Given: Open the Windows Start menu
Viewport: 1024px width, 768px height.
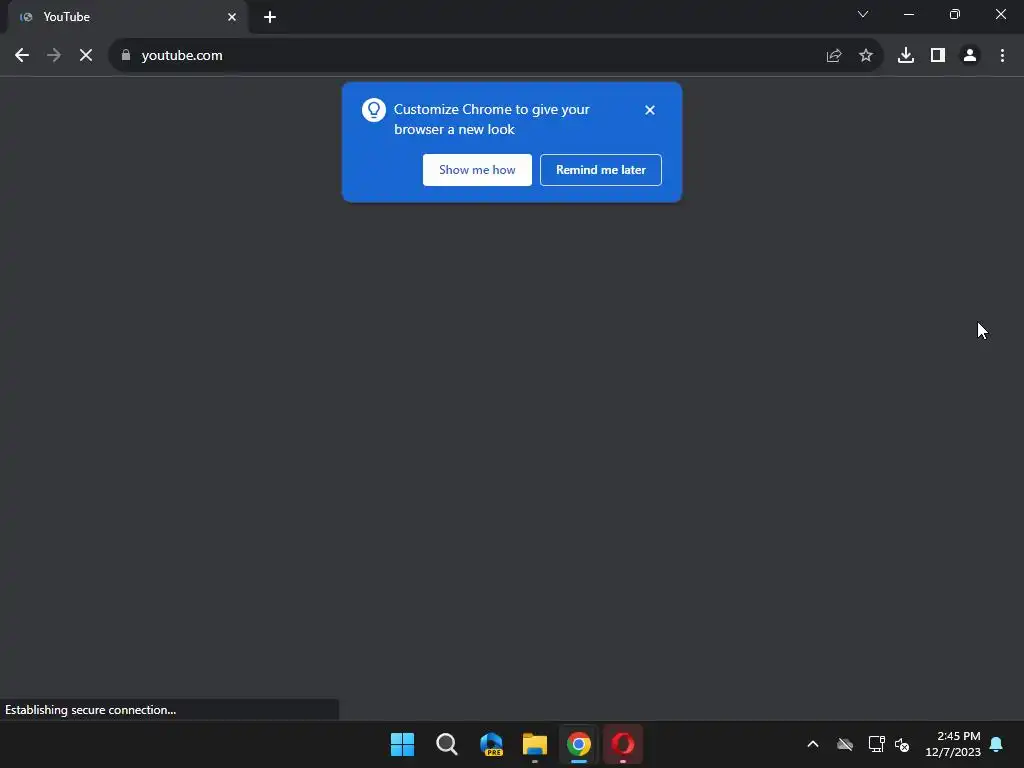Looking at the screenshot, I should coord(402,744).
